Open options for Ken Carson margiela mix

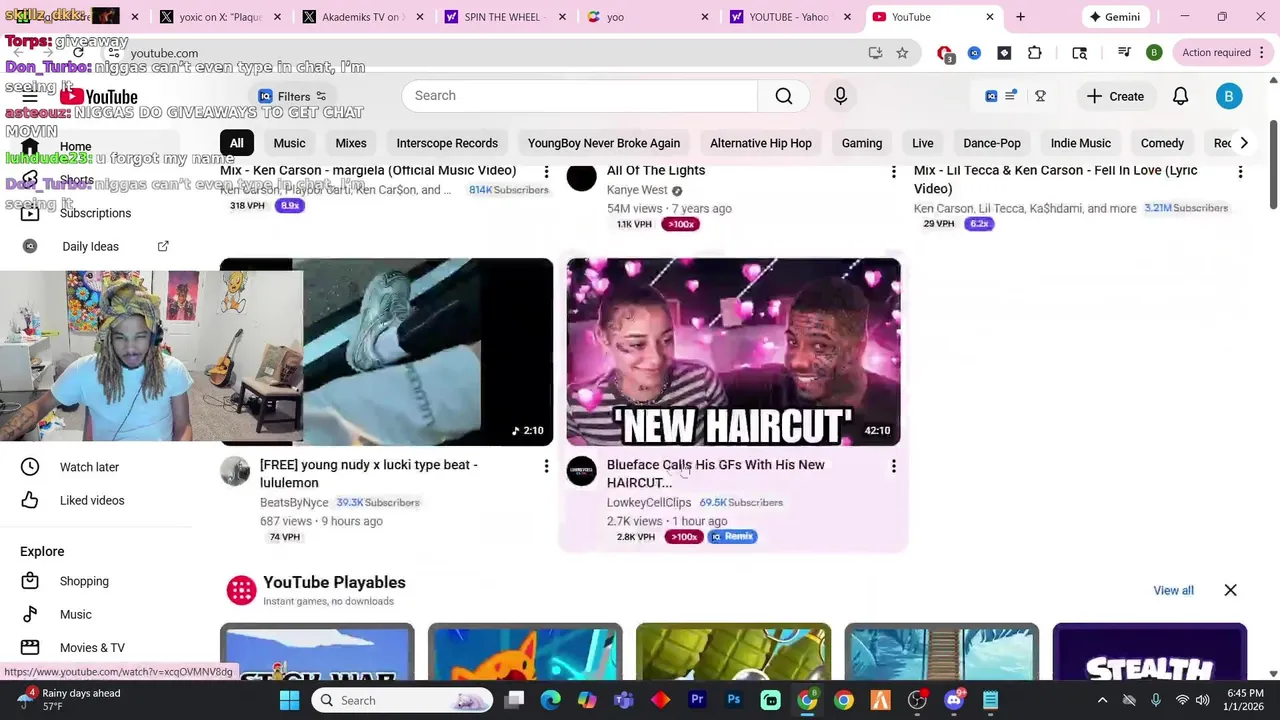pyautogui.click(x=546, y=172)
